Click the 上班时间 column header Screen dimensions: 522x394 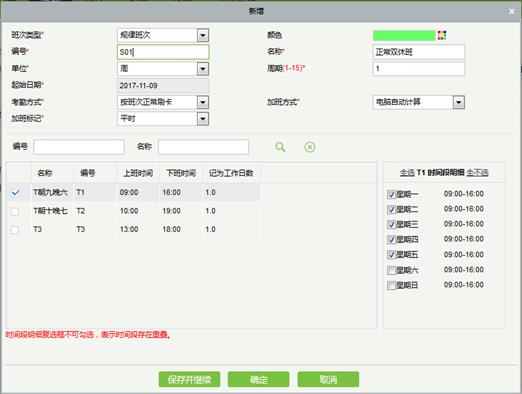pyautogui.click(x=138, y=173)
